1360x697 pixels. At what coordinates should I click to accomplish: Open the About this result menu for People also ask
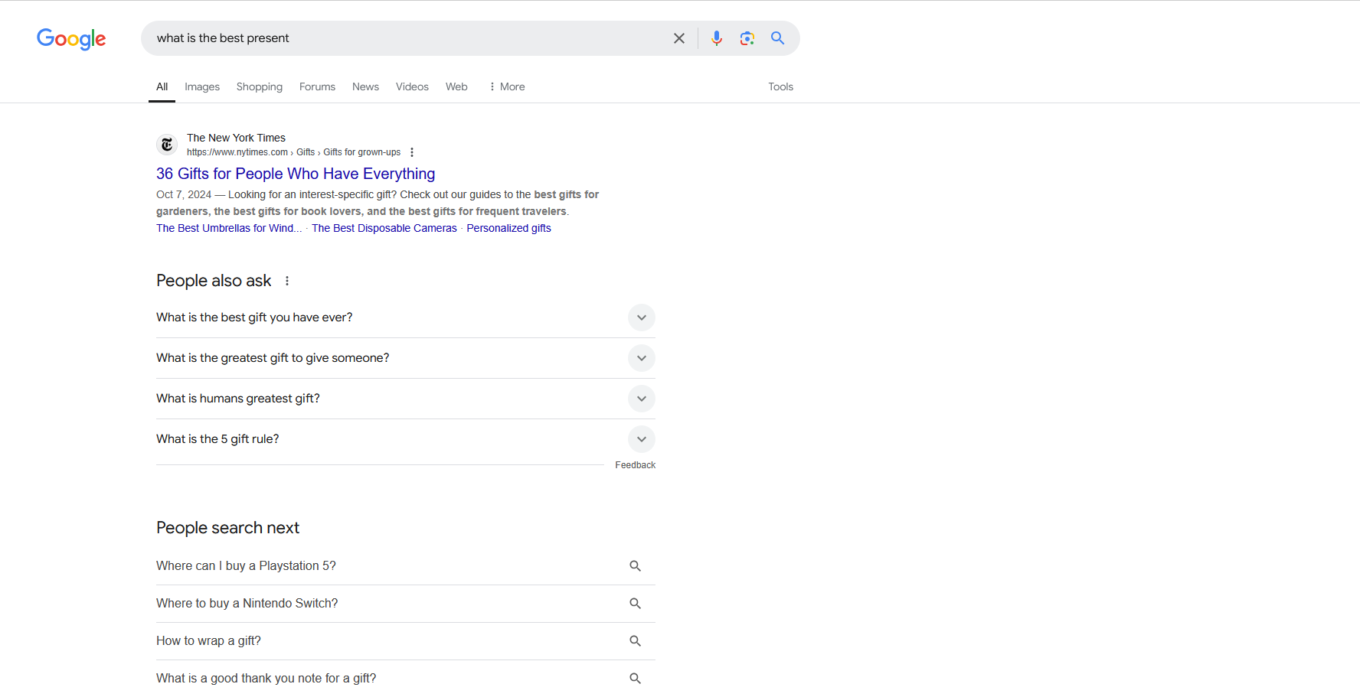287,280
